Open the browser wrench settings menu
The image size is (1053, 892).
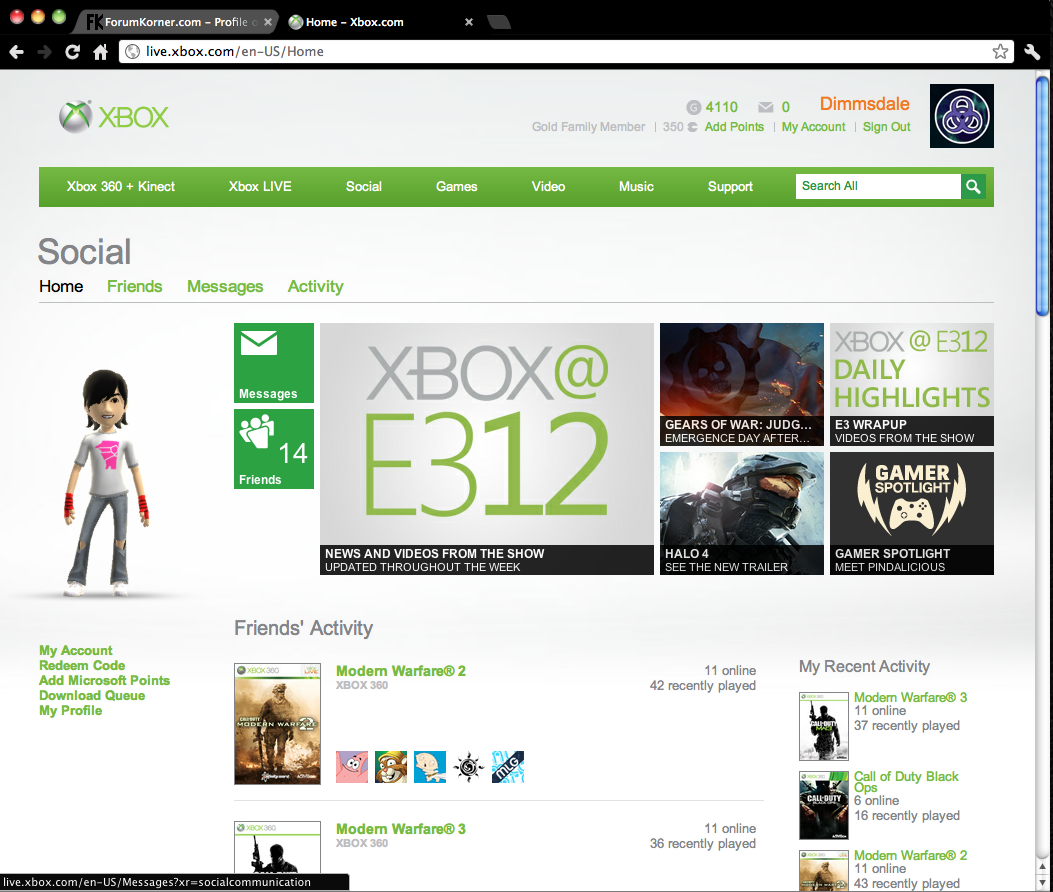pos(1032,52)
